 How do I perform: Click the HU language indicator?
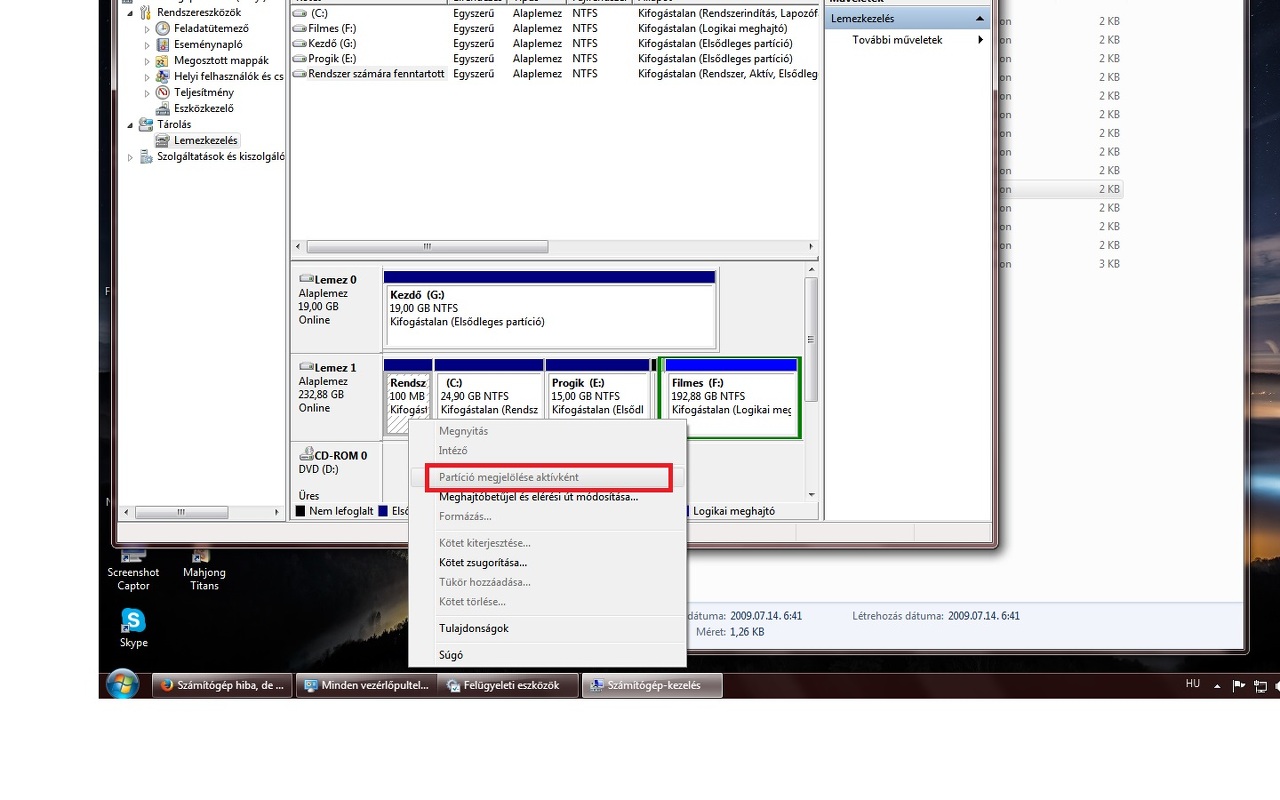(x=1192, y=684)
